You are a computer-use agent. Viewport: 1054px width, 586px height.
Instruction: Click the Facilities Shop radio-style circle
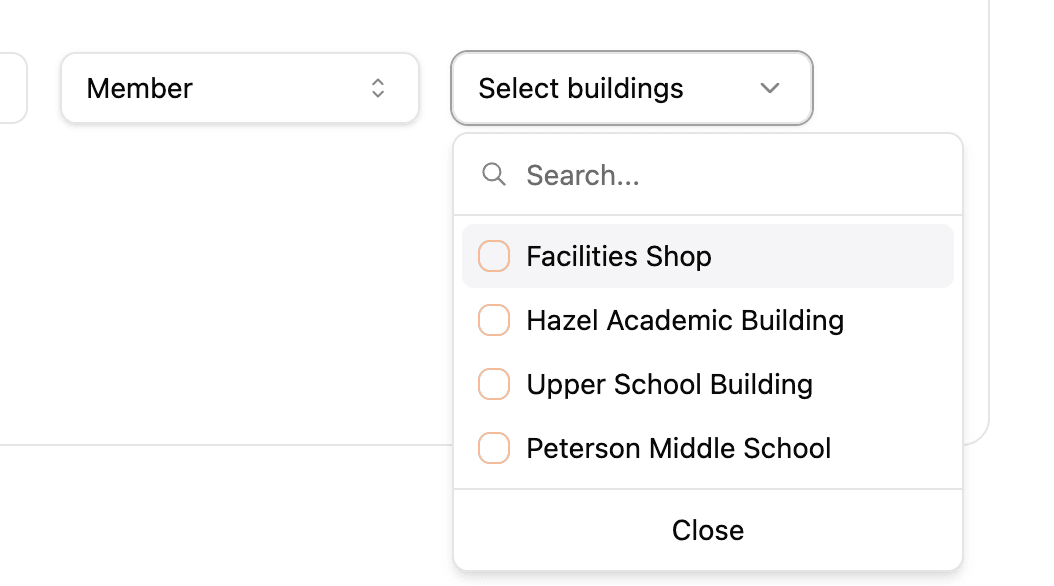[x=494, y=256]
